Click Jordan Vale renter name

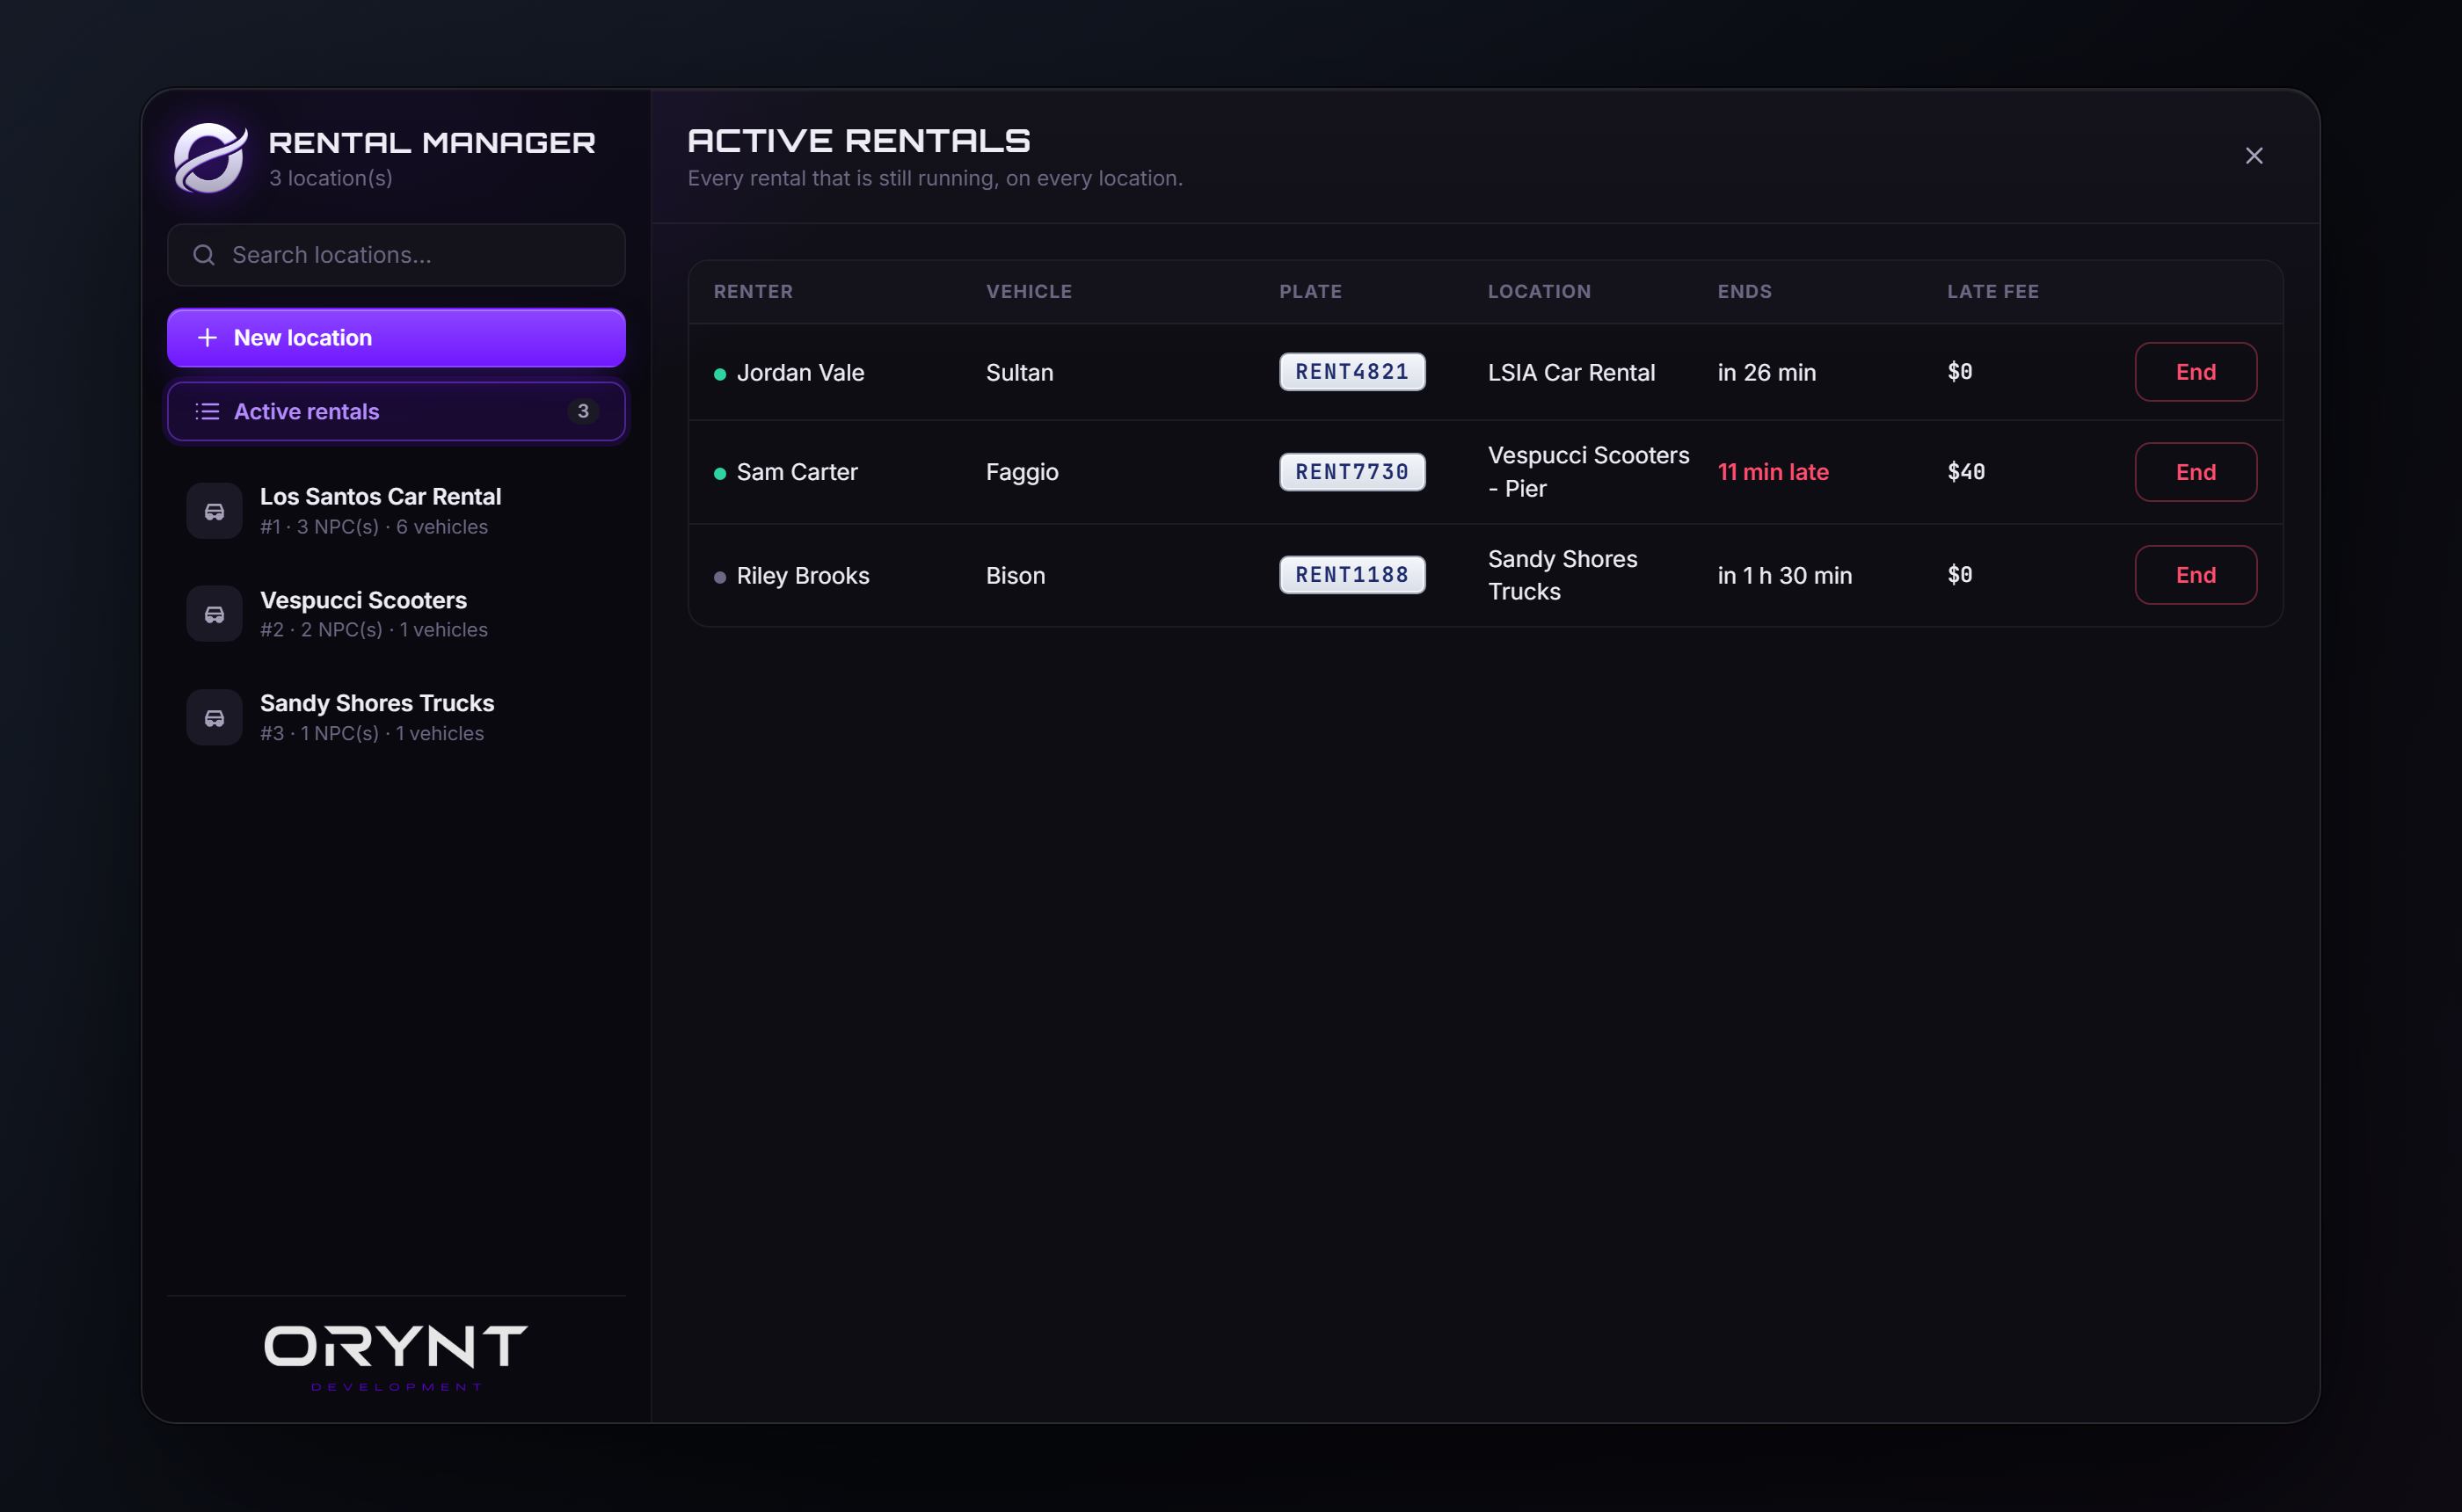[800, 372]
